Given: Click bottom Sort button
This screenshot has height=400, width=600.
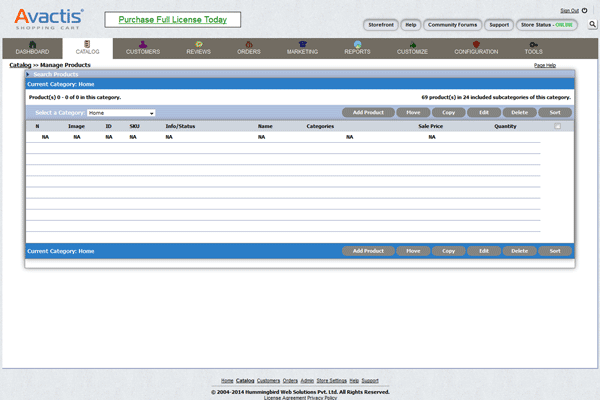Looking at the screenshot, I should (555, 251).
